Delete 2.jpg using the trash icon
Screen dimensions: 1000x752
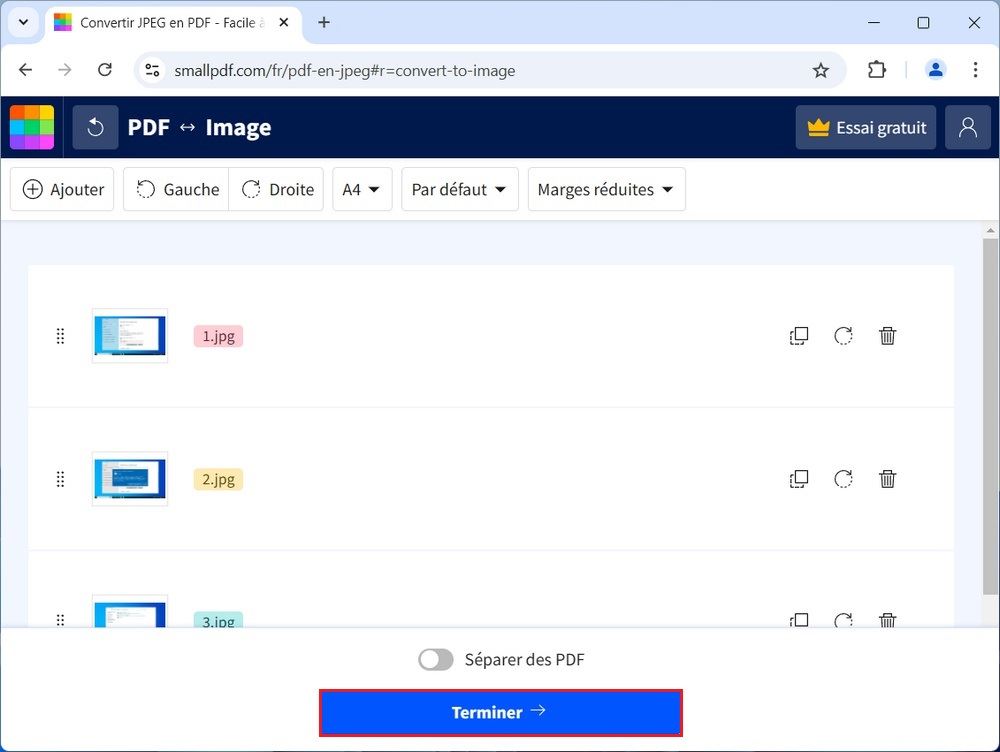(887, 479)
